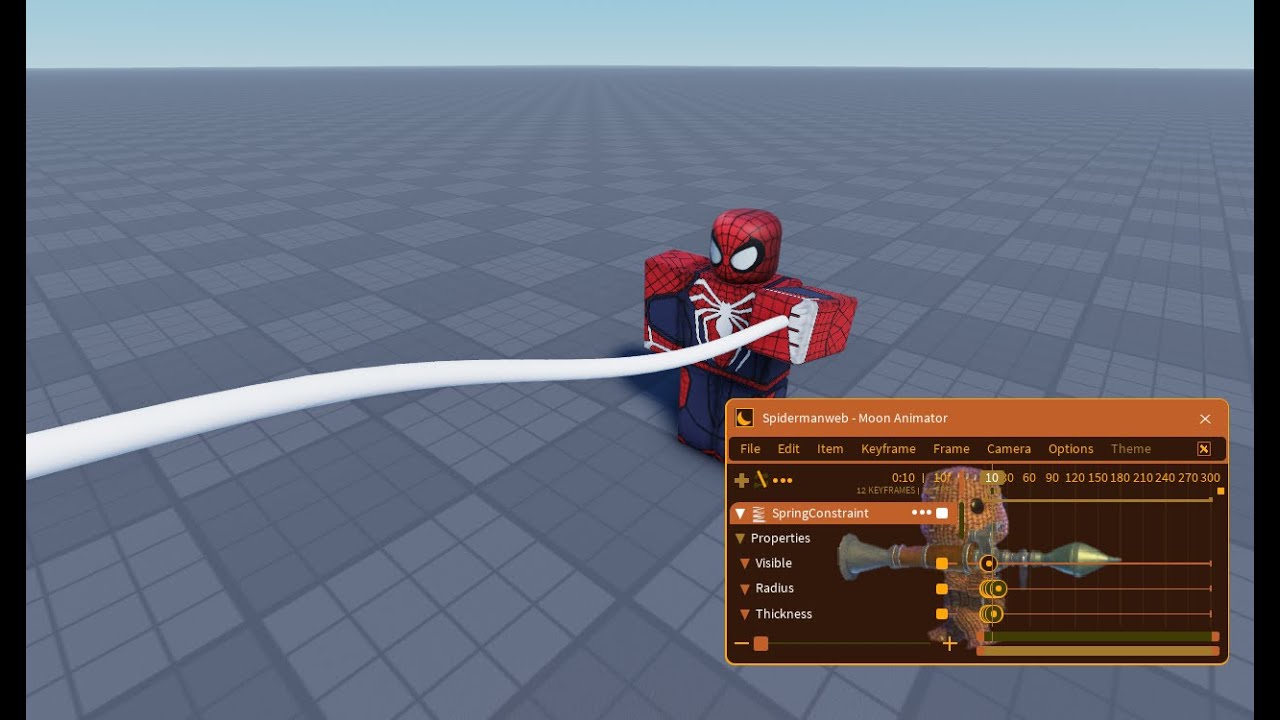1280x720 pixels.
Task: Collapse the SpringConstraint item triangle
Action: point(740,513)
